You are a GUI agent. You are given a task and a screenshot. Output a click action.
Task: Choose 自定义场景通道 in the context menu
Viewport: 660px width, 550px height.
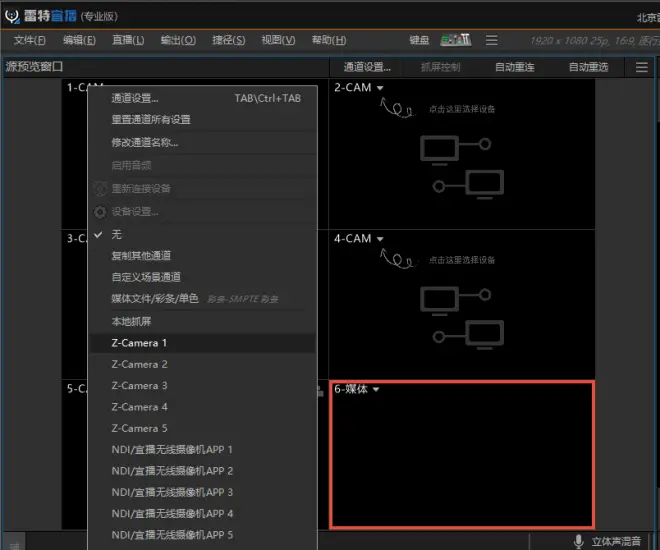click(x=203, y=277)
